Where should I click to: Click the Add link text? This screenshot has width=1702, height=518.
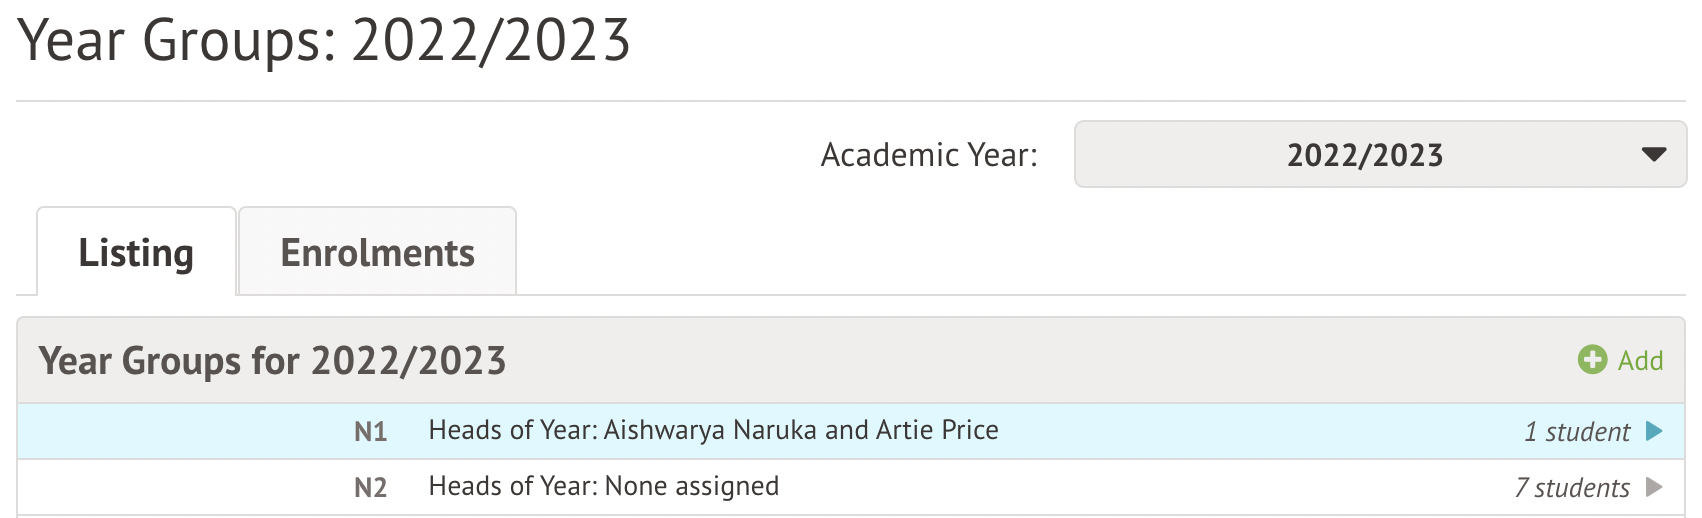1640,360
